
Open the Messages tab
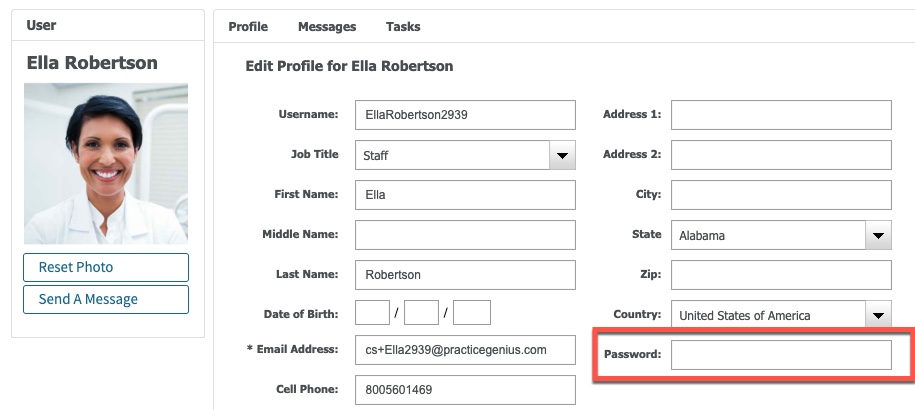tap(327, 27)
